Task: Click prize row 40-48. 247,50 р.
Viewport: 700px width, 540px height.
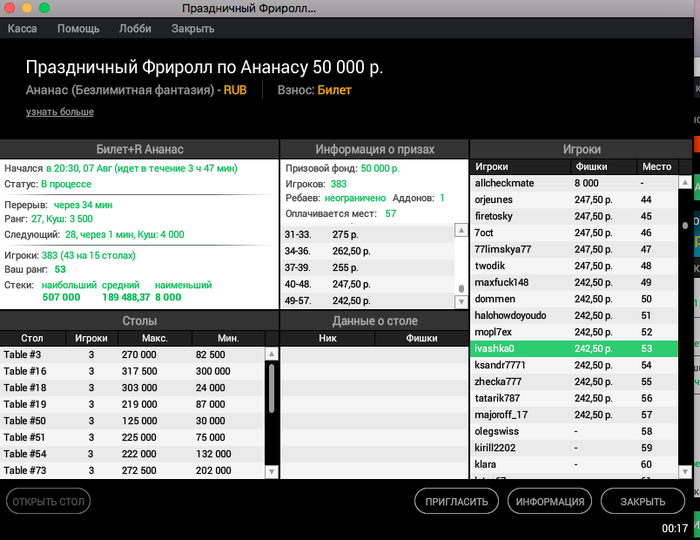Action: 368,284
